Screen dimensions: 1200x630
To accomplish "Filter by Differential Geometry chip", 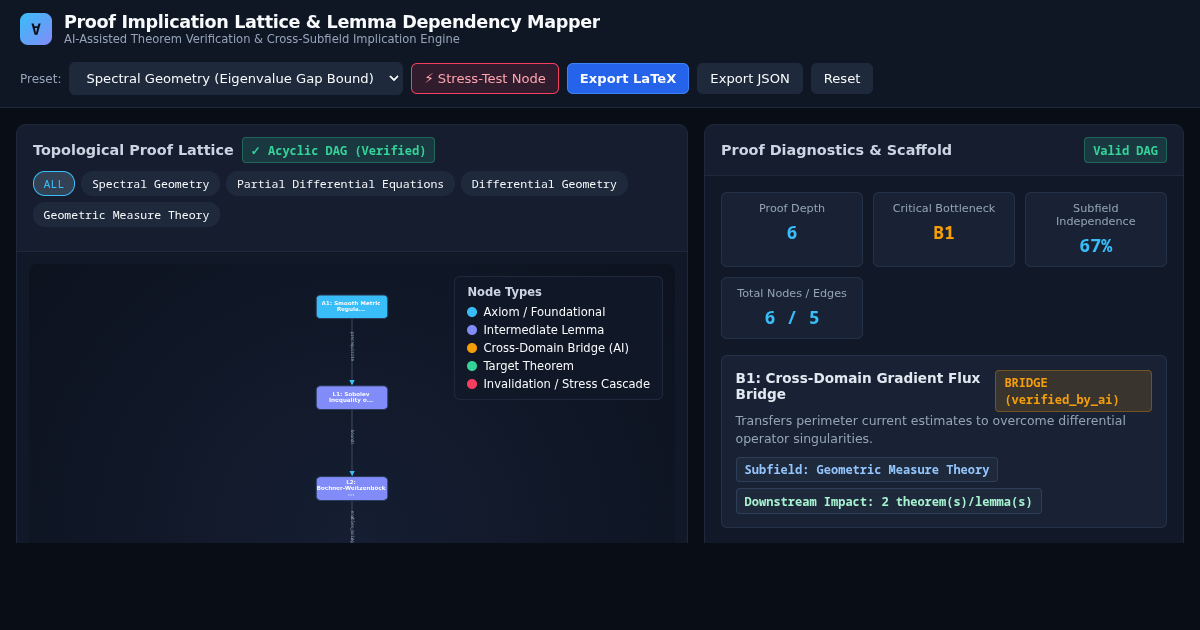I will coord(544,184).
